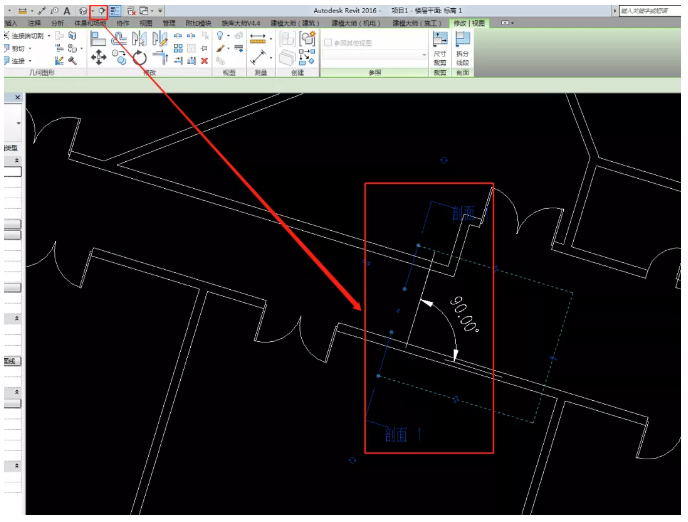Click the Split with Gap icon
The image size is (688, 522).
[191, 36]
